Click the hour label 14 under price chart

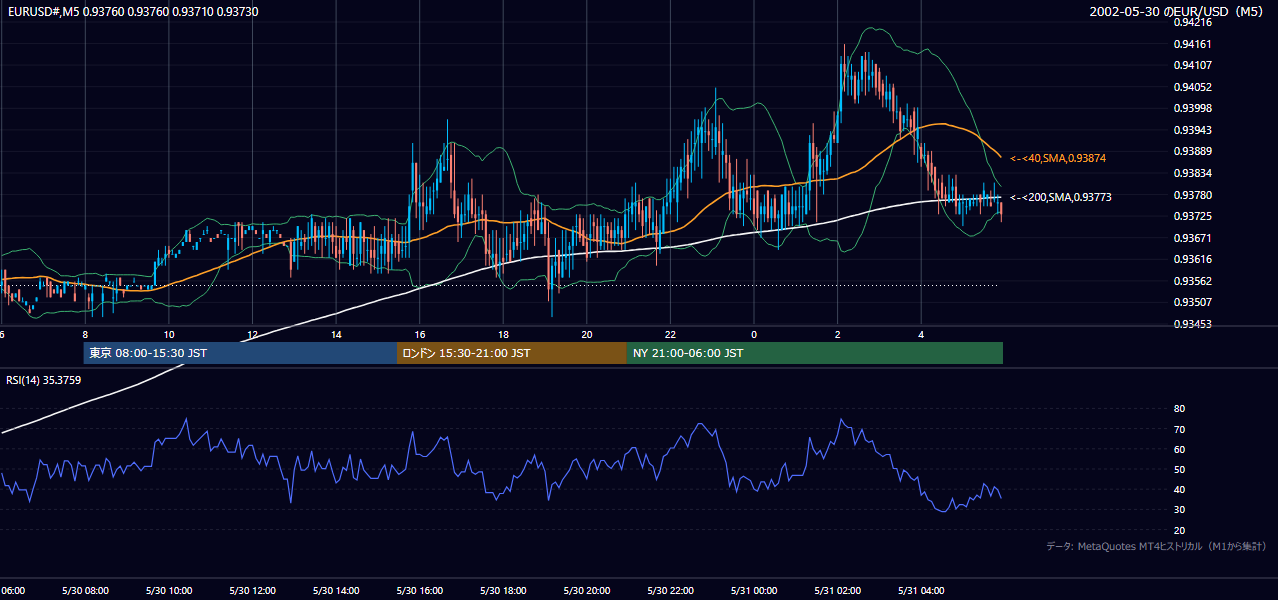(336, 335)
